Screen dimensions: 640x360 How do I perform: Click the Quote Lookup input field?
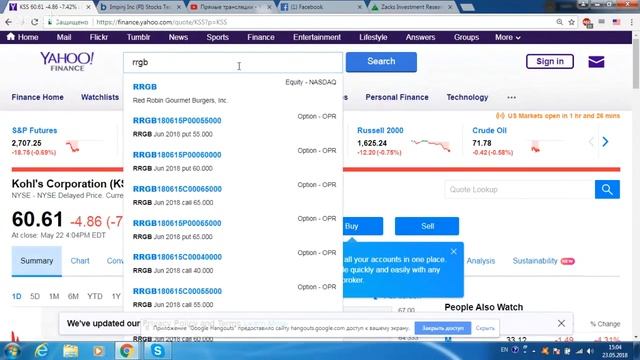coord(520,189)
